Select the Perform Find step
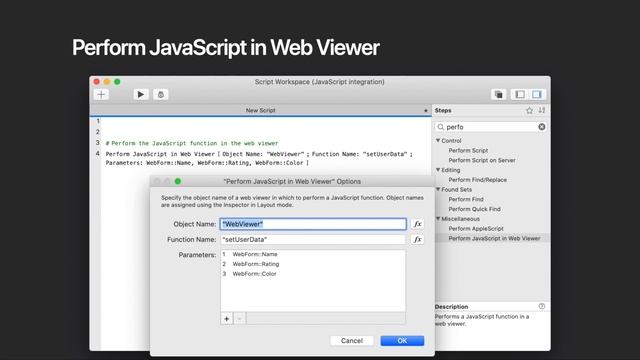This screenshot has width=640, height=360. click(466, 199)
